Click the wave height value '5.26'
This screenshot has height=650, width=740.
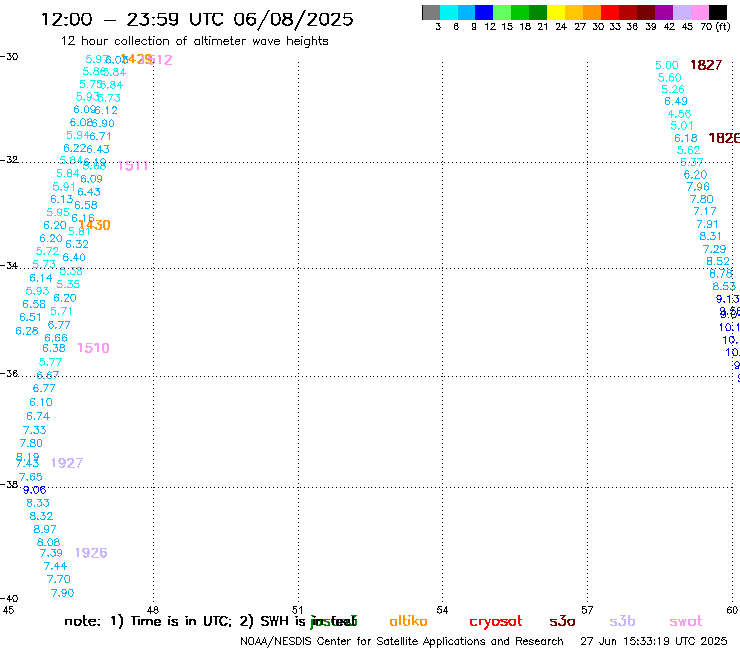pyautogui.click(x=673, y=89)
